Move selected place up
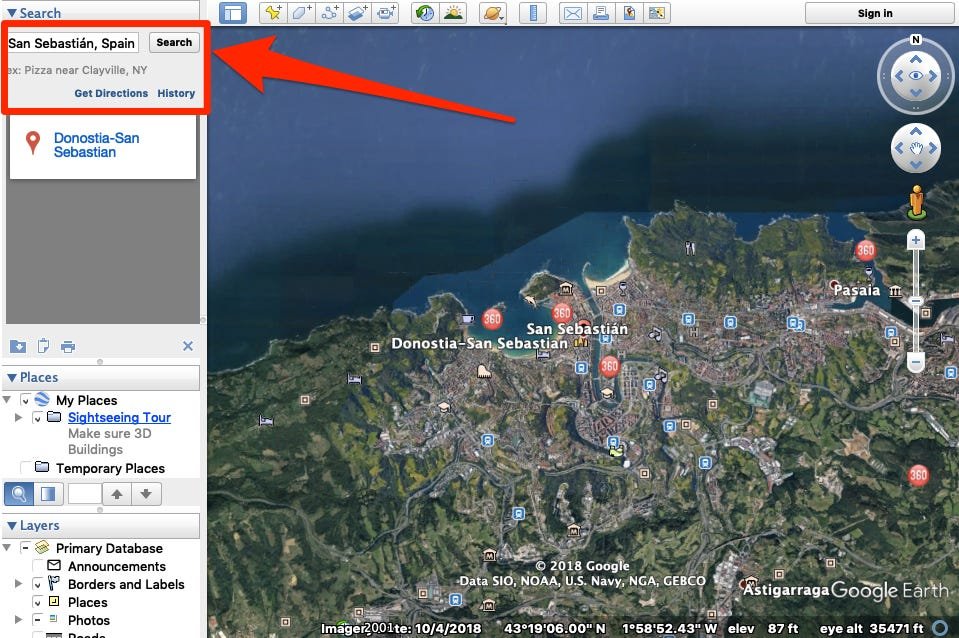 click(117, 494)
